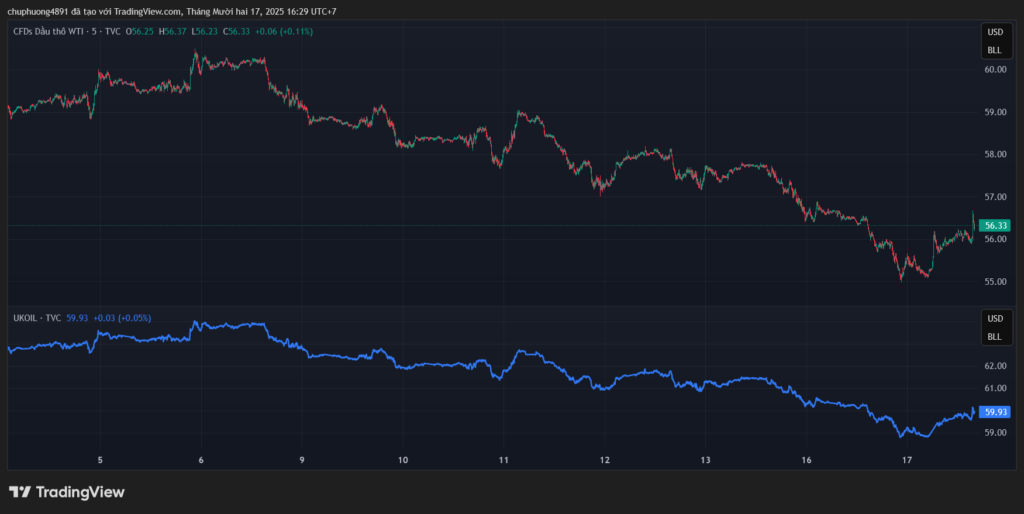
Task: Click the 62.00 label on UKOIL price axis
Action: (994, 366)
